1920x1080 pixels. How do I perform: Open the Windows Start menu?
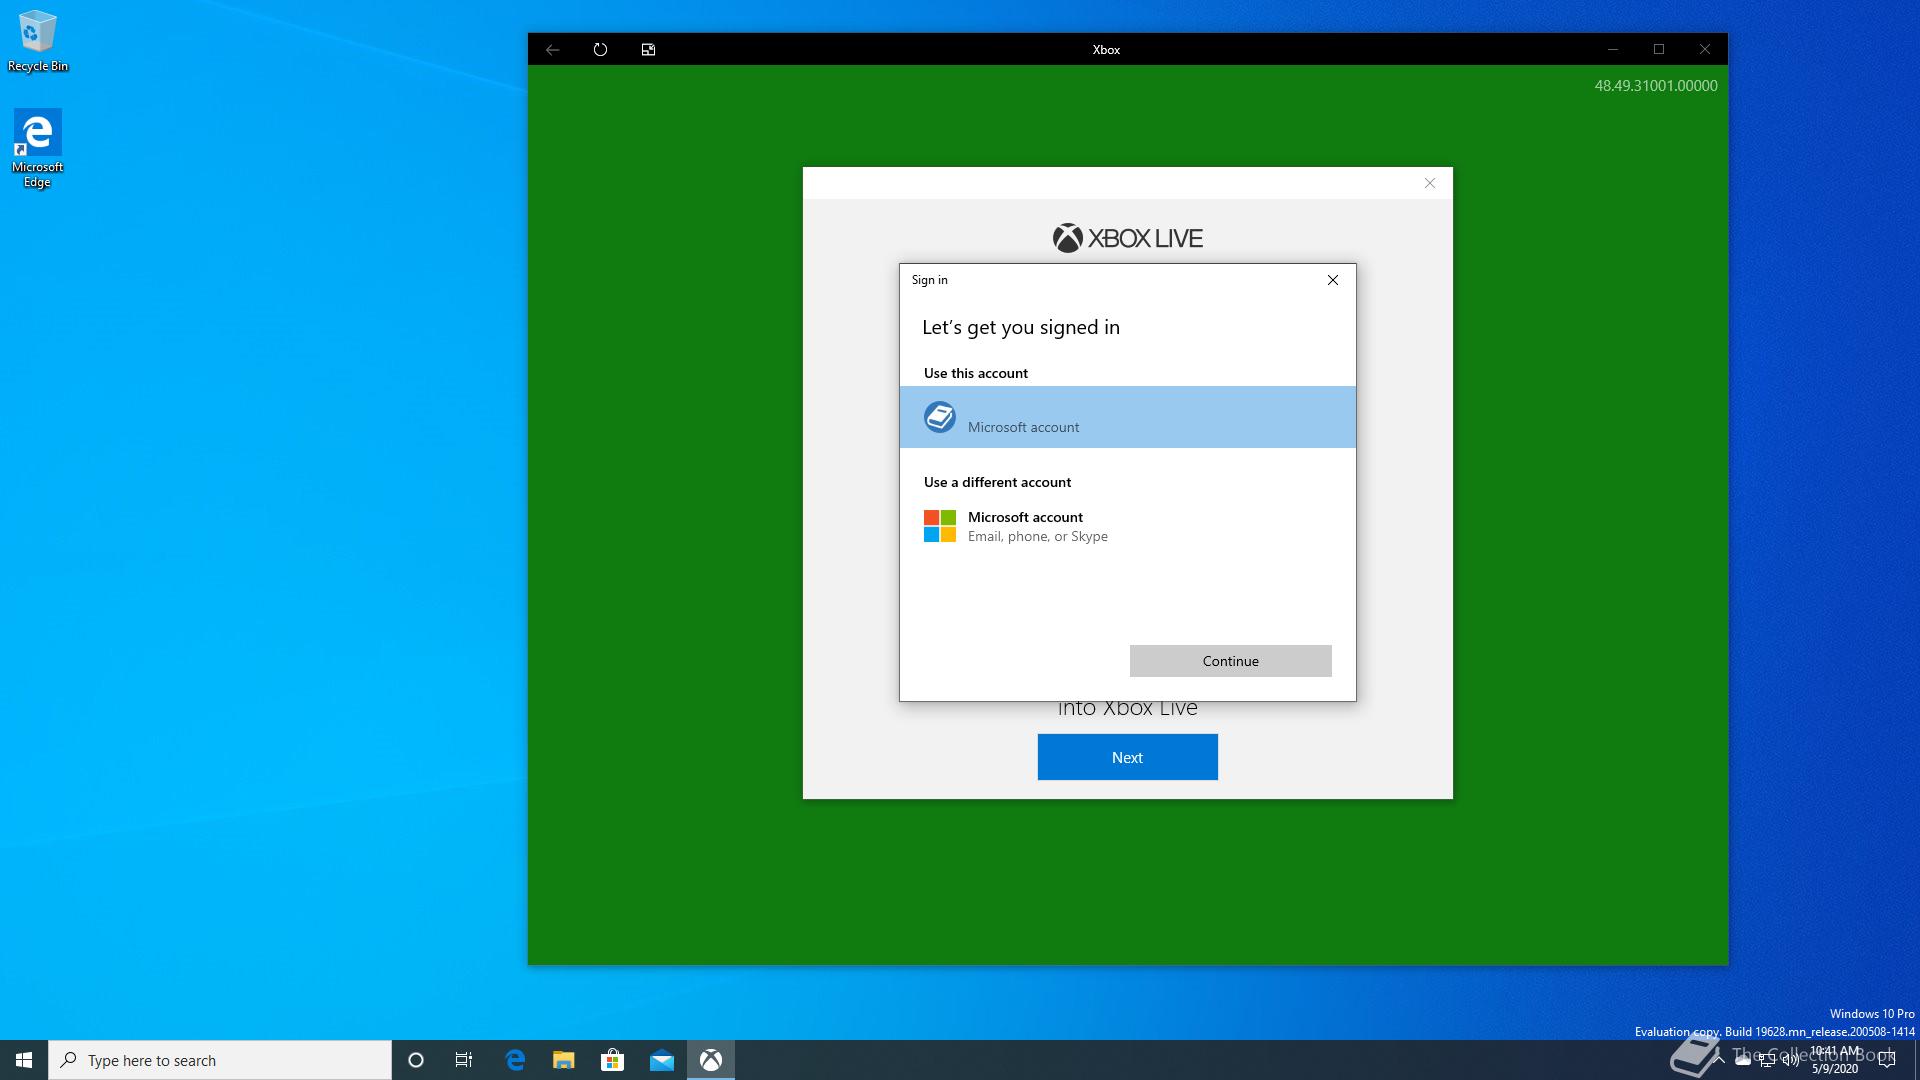(x=24, y=1060)
